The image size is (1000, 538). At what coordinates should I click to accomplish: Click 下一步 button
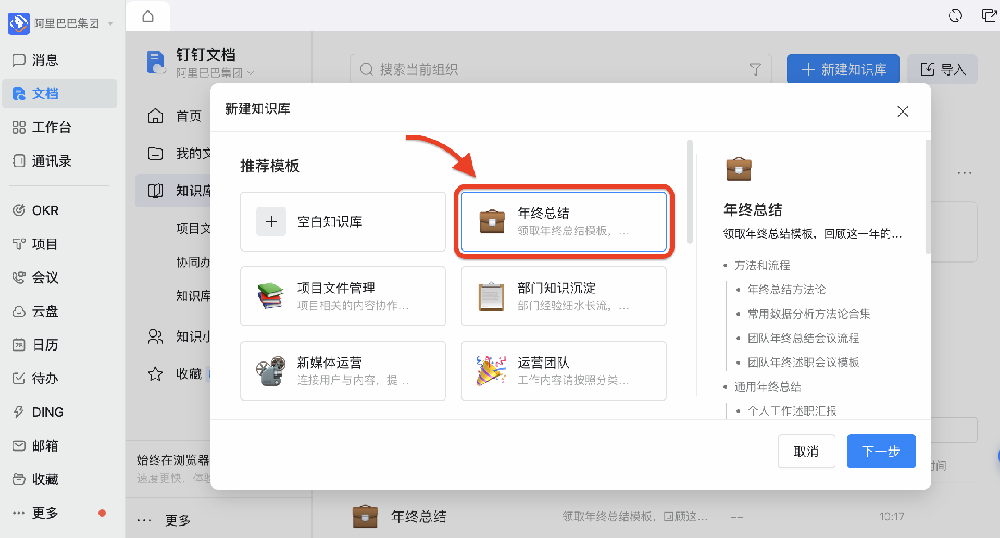881,451
